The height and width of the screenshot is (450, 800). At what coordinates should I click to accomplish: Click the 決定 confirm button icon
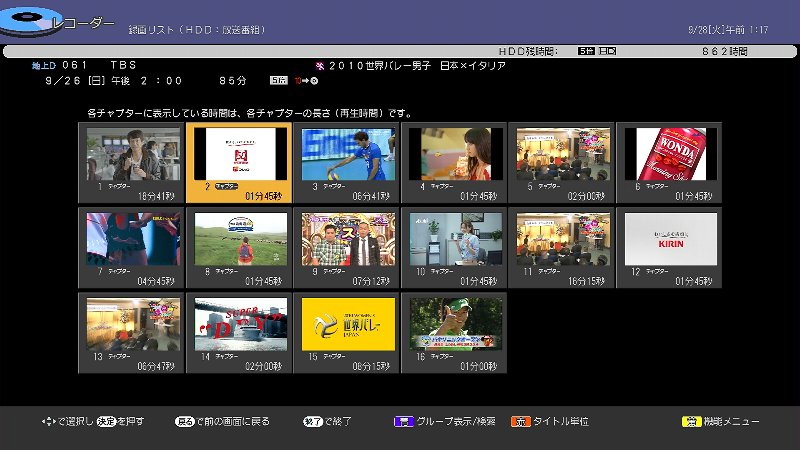106,422
